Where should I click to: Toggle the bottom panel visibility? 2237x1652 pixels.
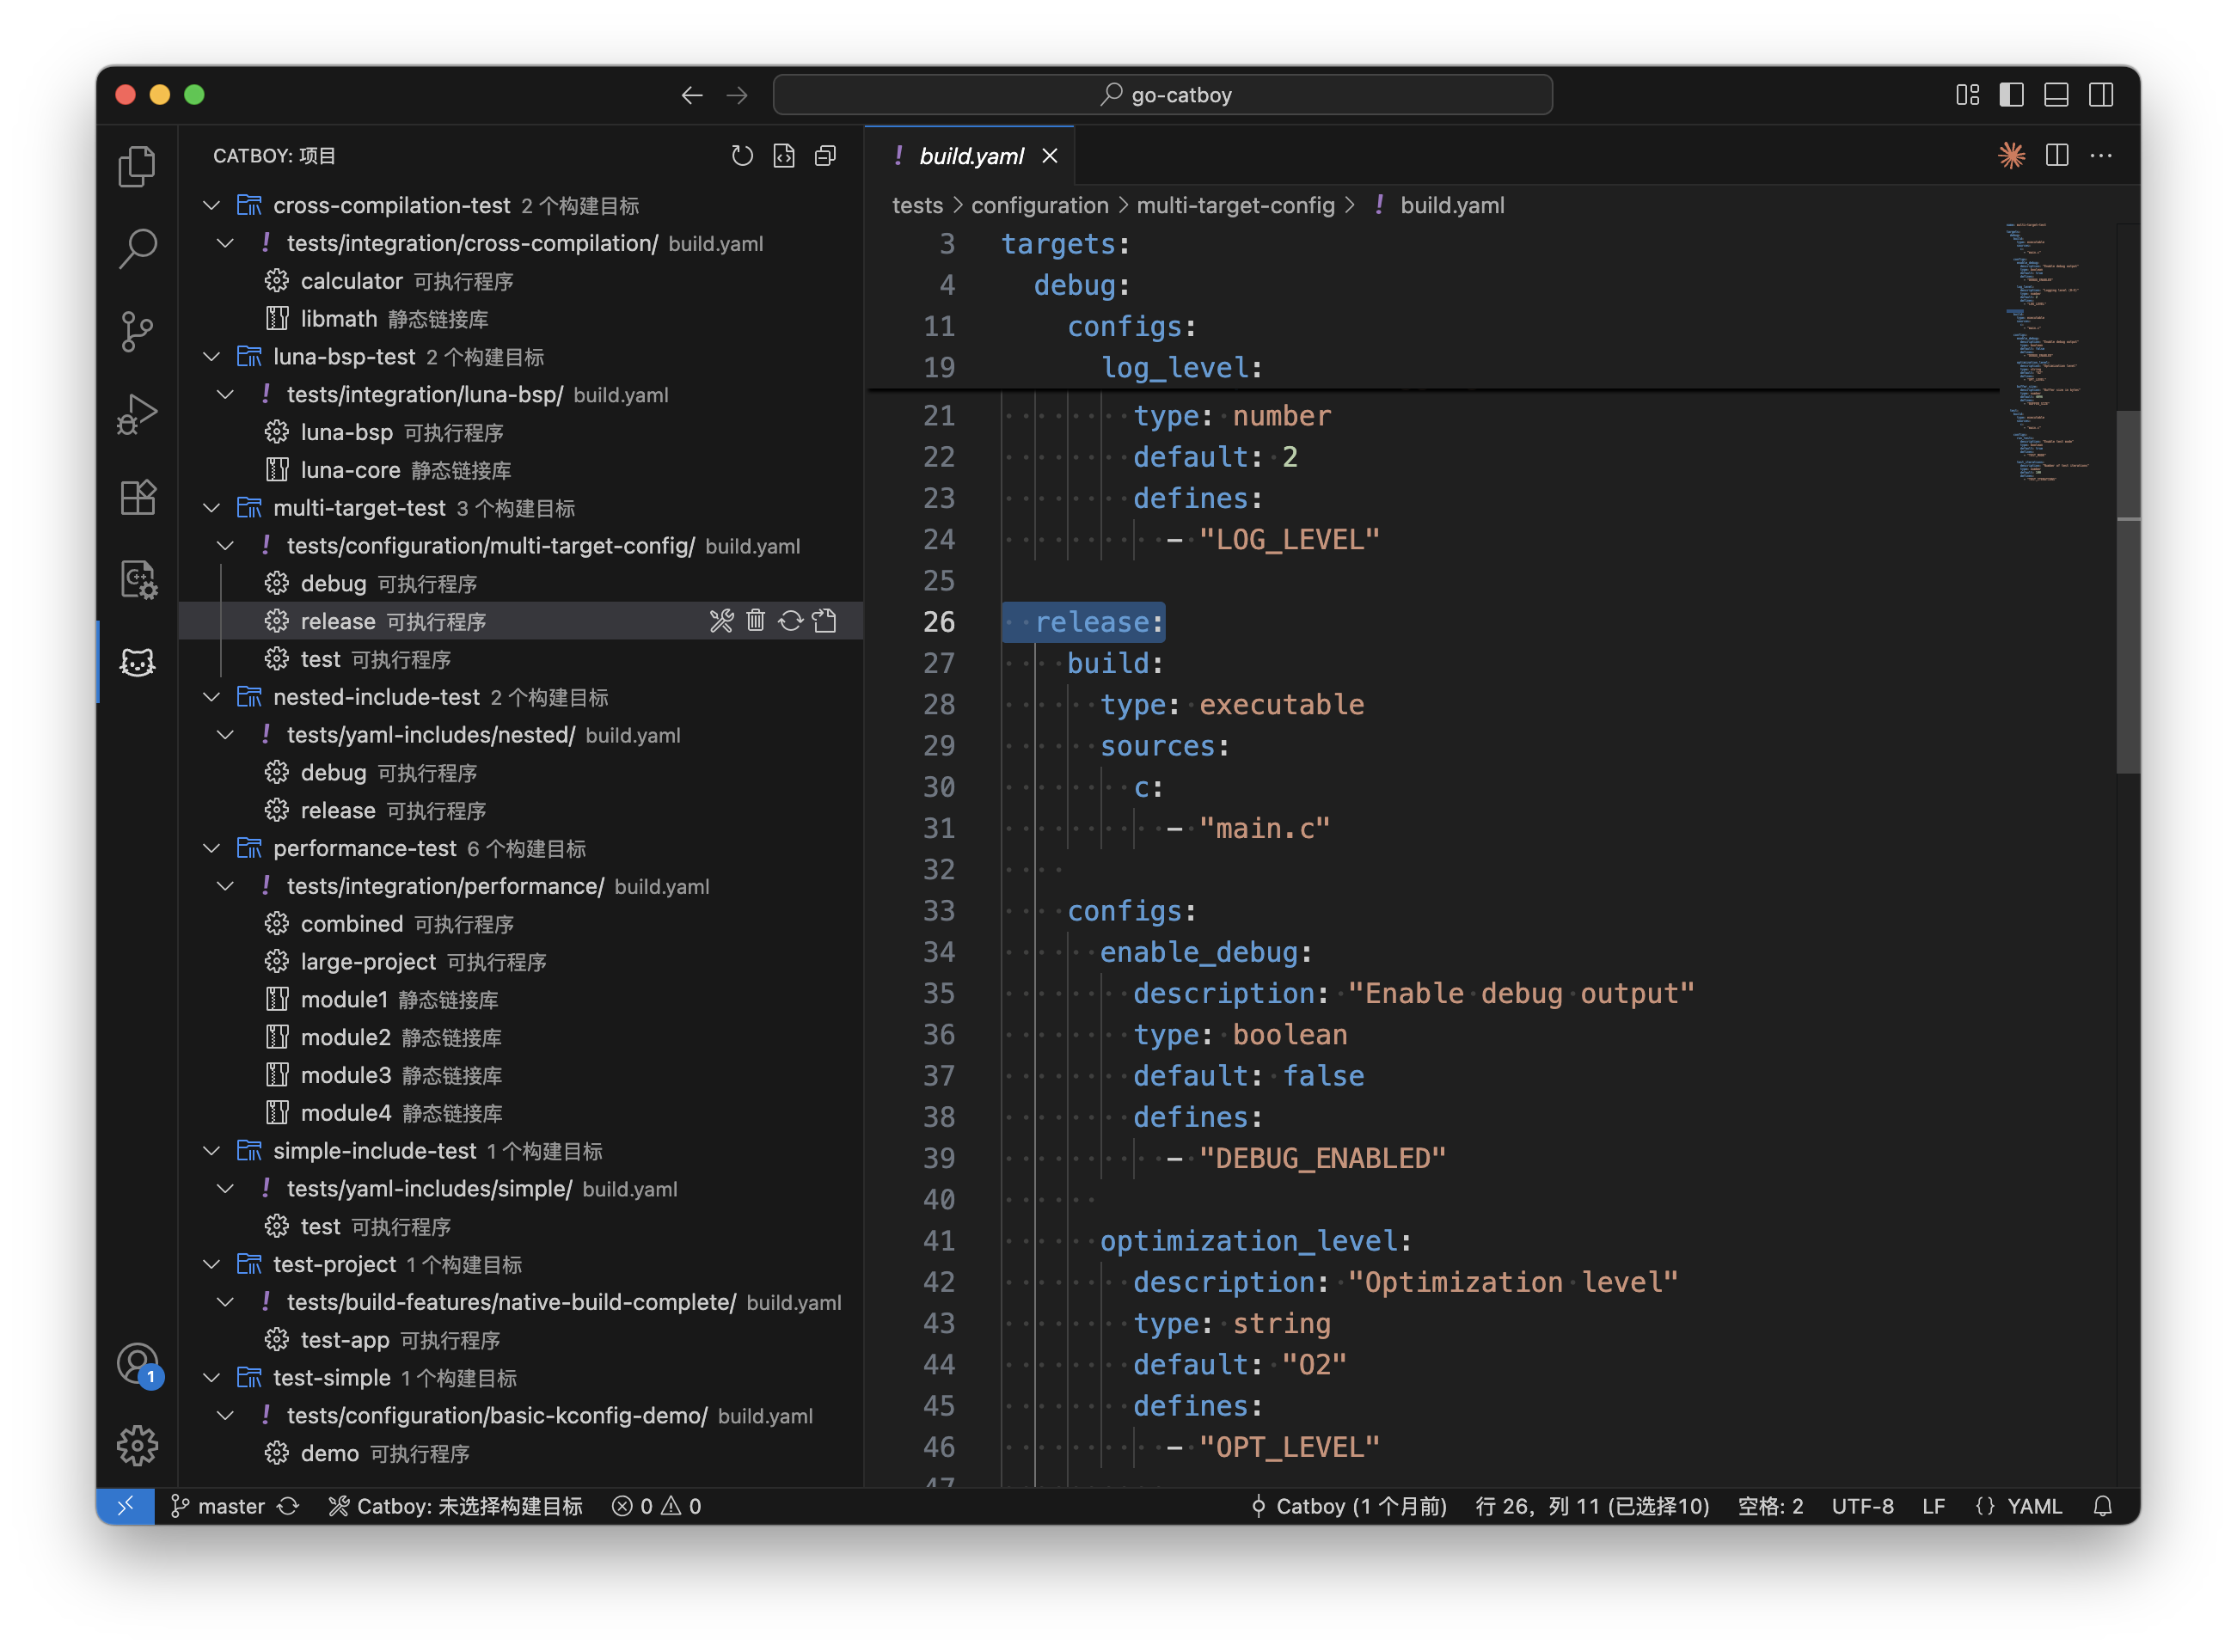point(2056,94)
